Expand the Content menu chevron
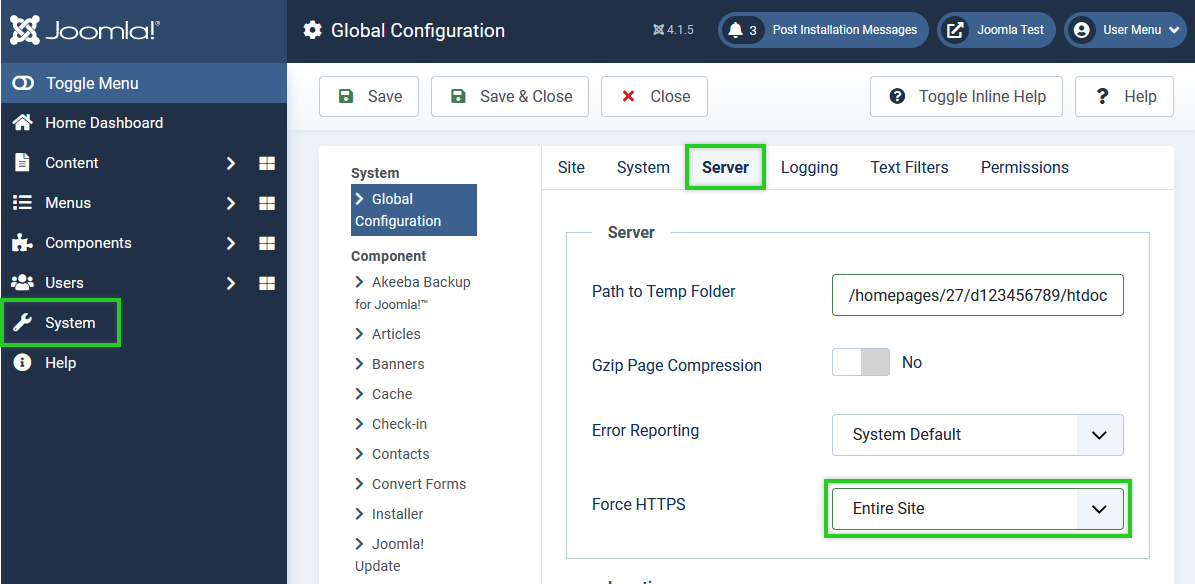1195x584 pixels. pos(231,163)
